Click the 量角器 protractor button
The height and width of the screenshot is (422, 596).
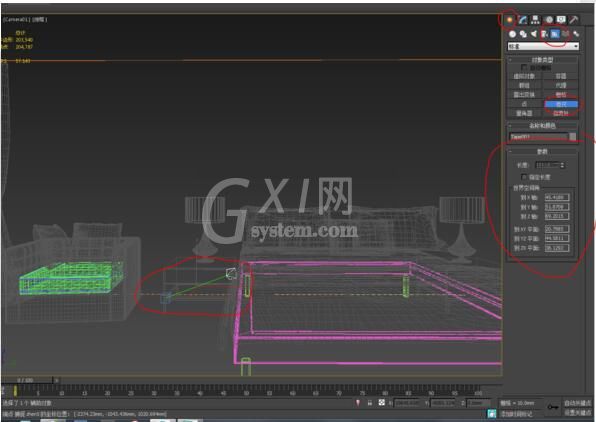click(x=525, y=113)
